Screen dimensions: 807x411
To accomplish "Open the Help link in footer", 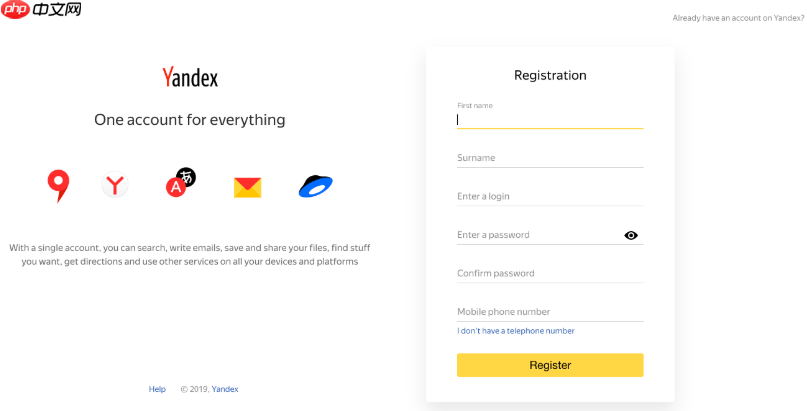I will coord(157,389).
